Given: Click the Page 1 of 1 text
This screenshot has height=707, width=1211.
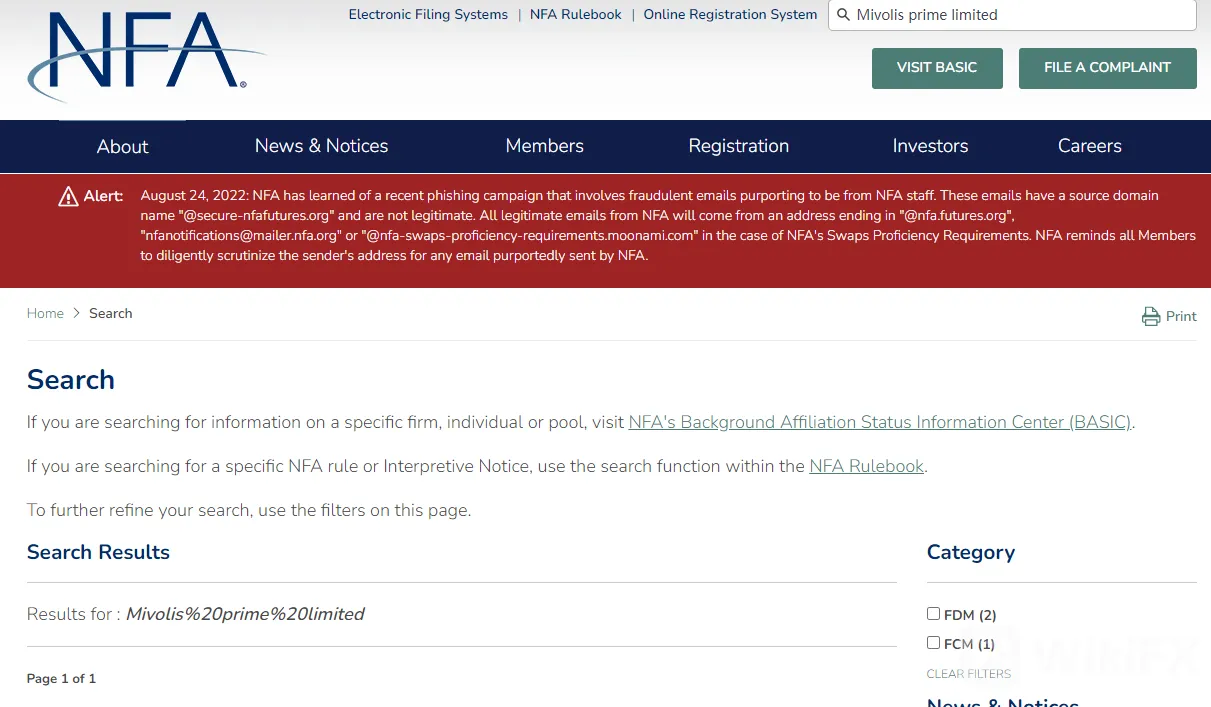Looking at the screenshot, I should pos(61,678).
